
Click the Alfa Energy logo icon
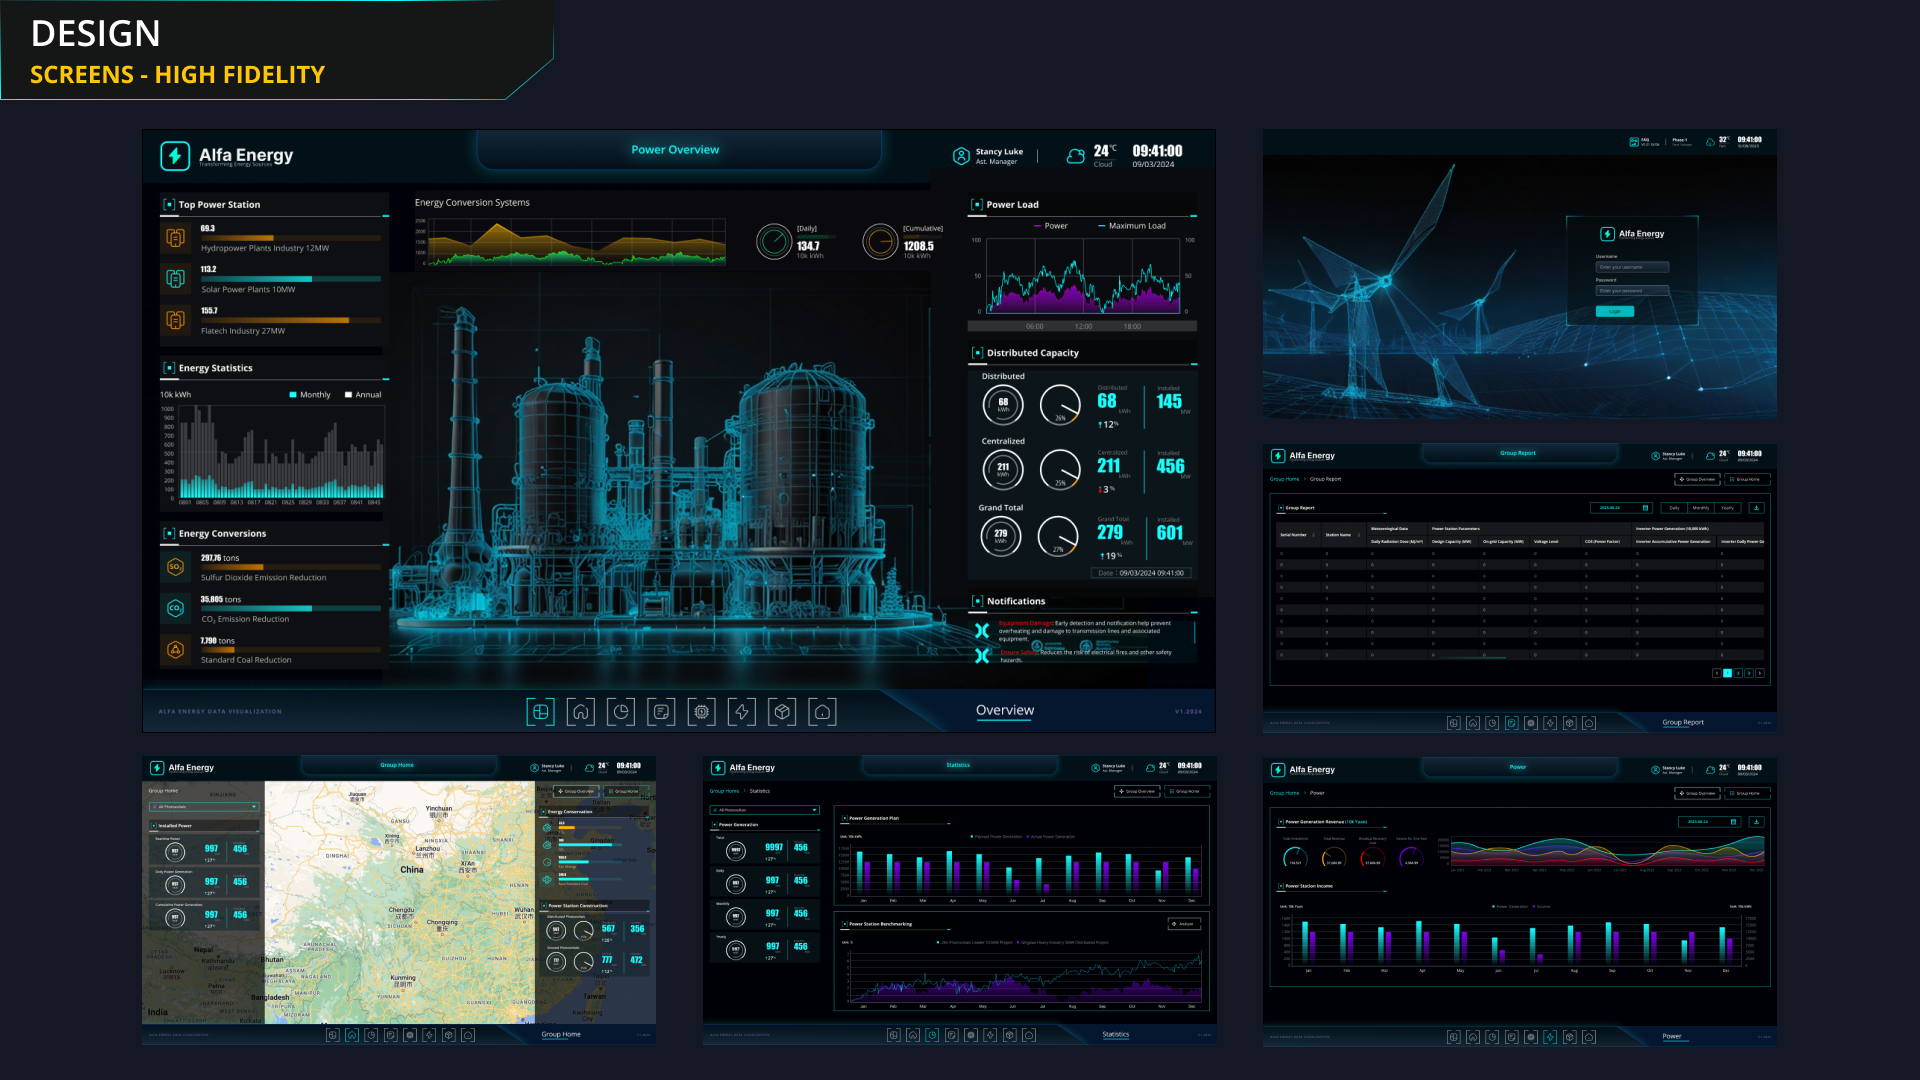[x=175, y=156]
